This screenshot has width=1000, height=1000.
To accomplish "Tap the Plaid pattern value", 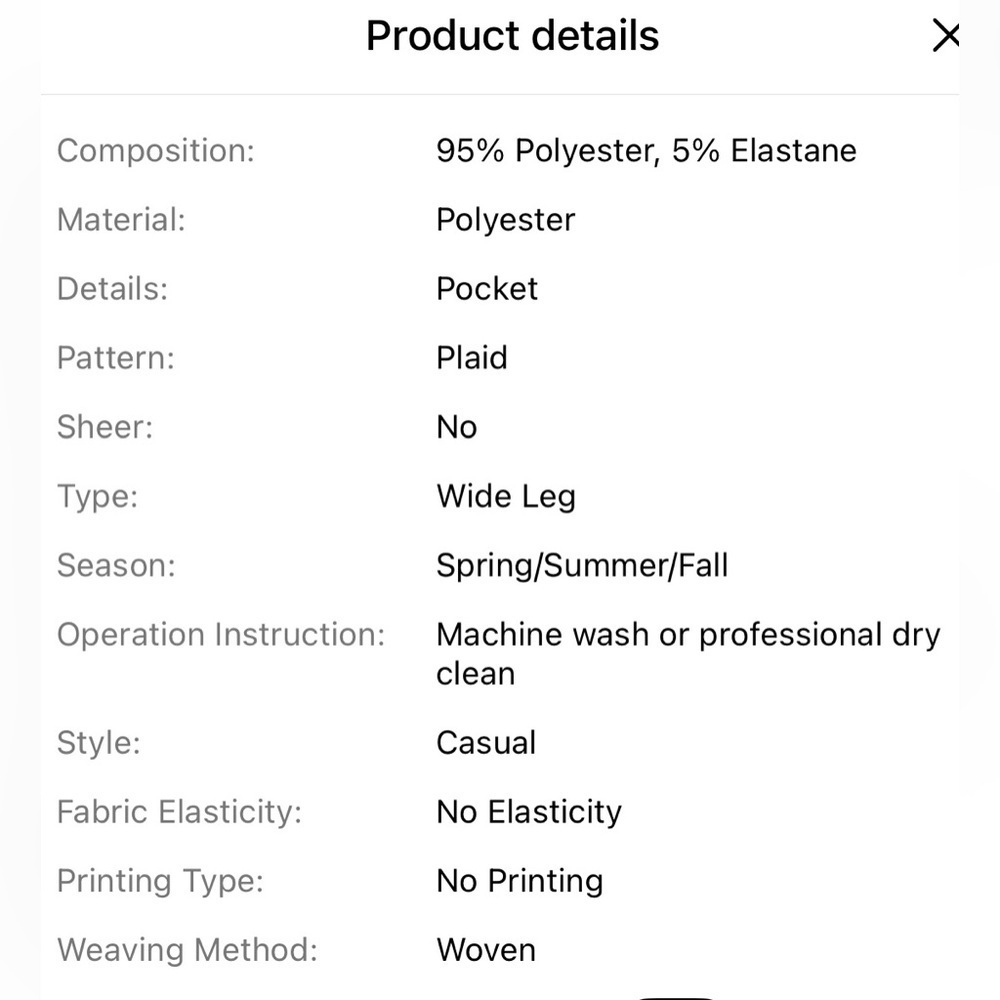I will 472,358.
